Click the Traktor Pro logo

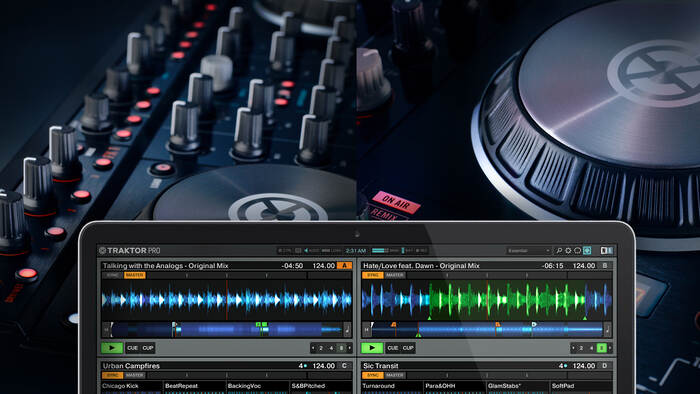tap(129, 251)
